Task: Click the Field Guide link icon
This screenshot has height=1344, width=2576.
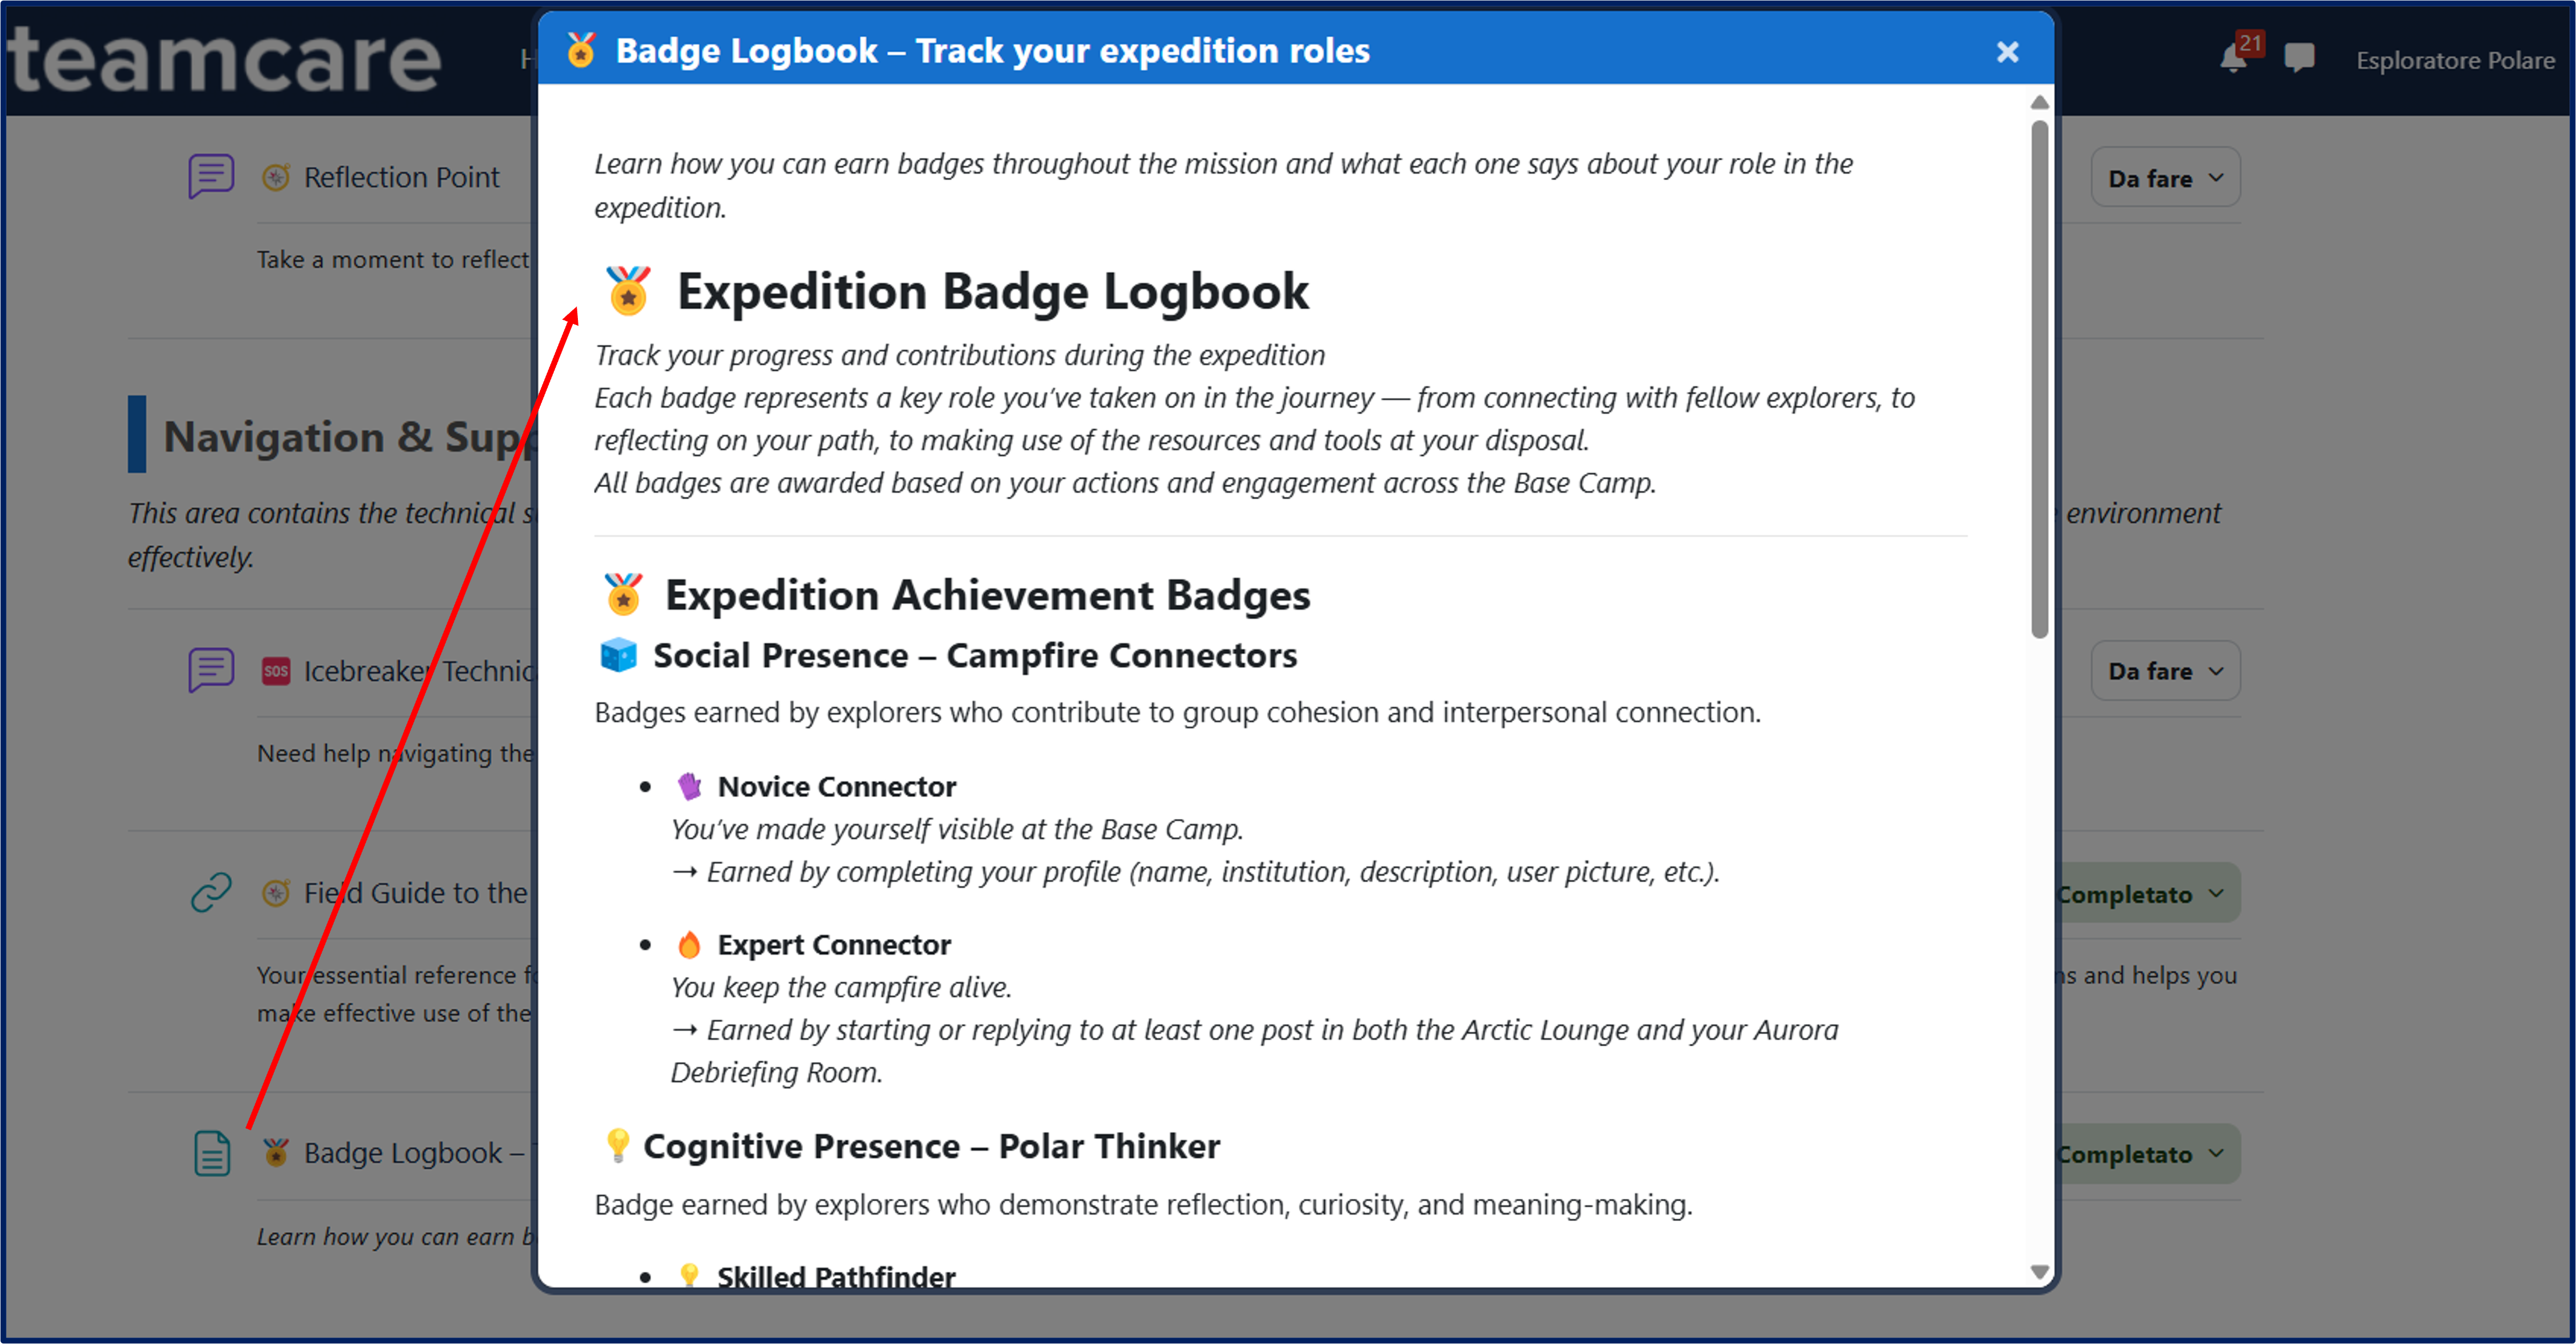Action: tap(211, 892)
